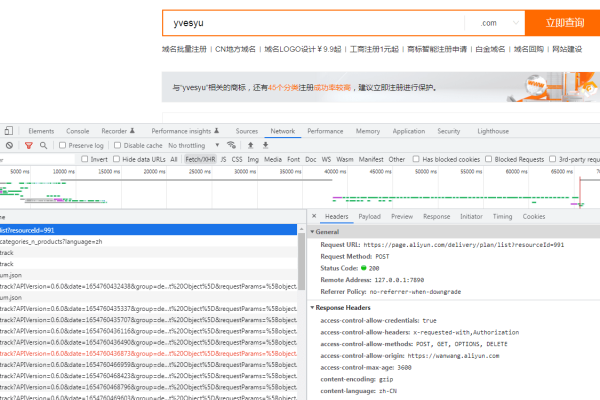The width and height of the screenshot is (600, 400).
Task: Check the Hide data URLs checkbox
Action: (x=116, y=159)
